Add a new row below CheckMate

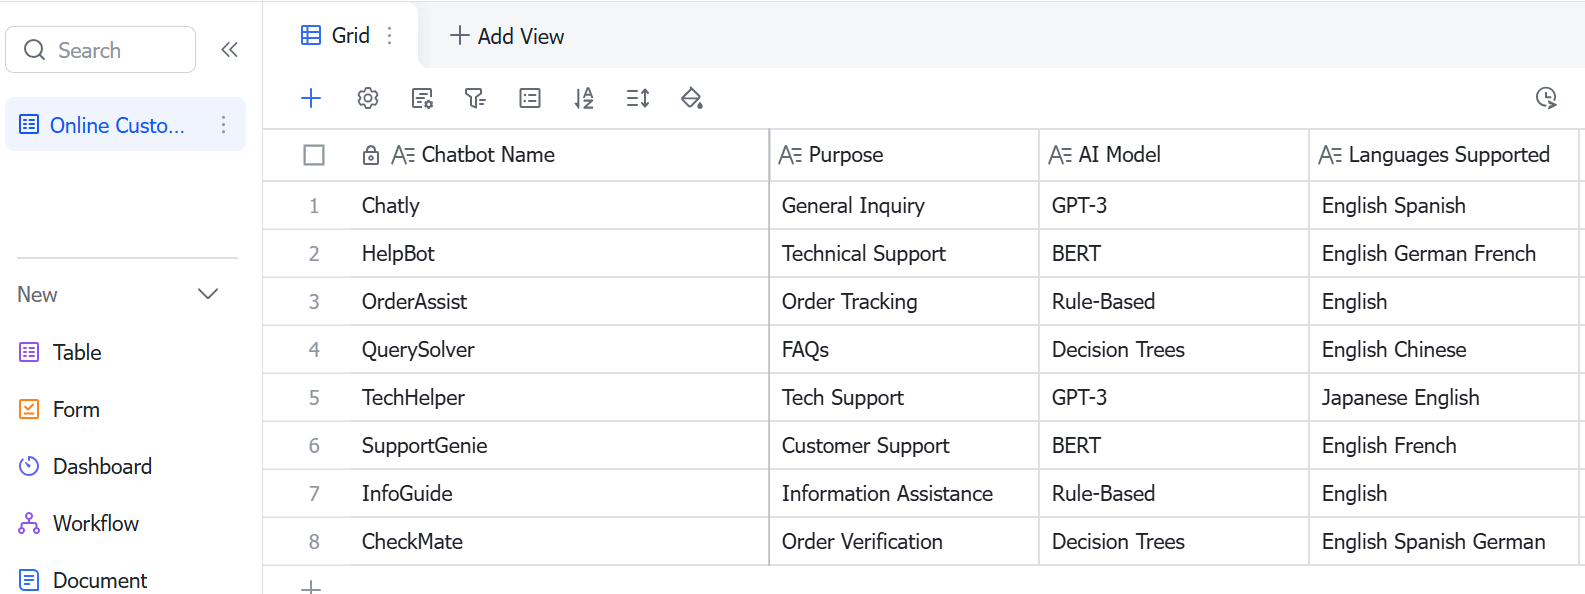(311, 586)
